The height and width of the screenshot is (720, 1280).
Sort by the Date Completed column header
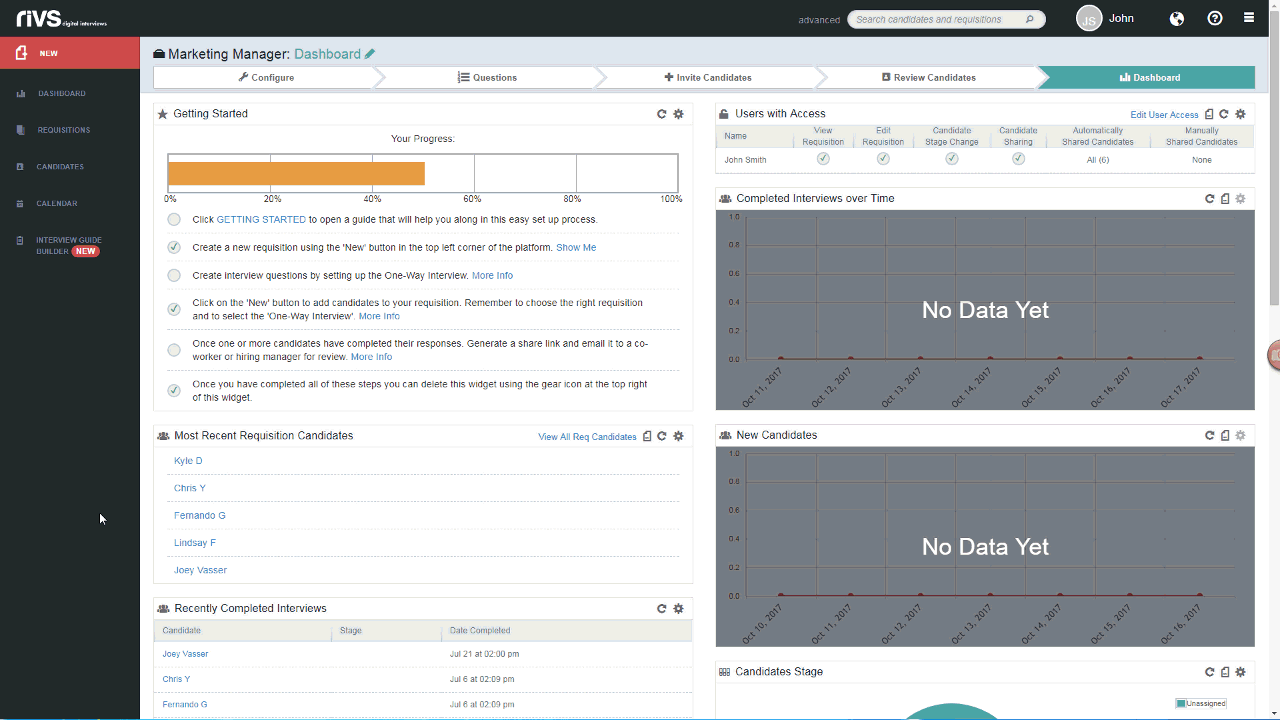pos(480,631)
